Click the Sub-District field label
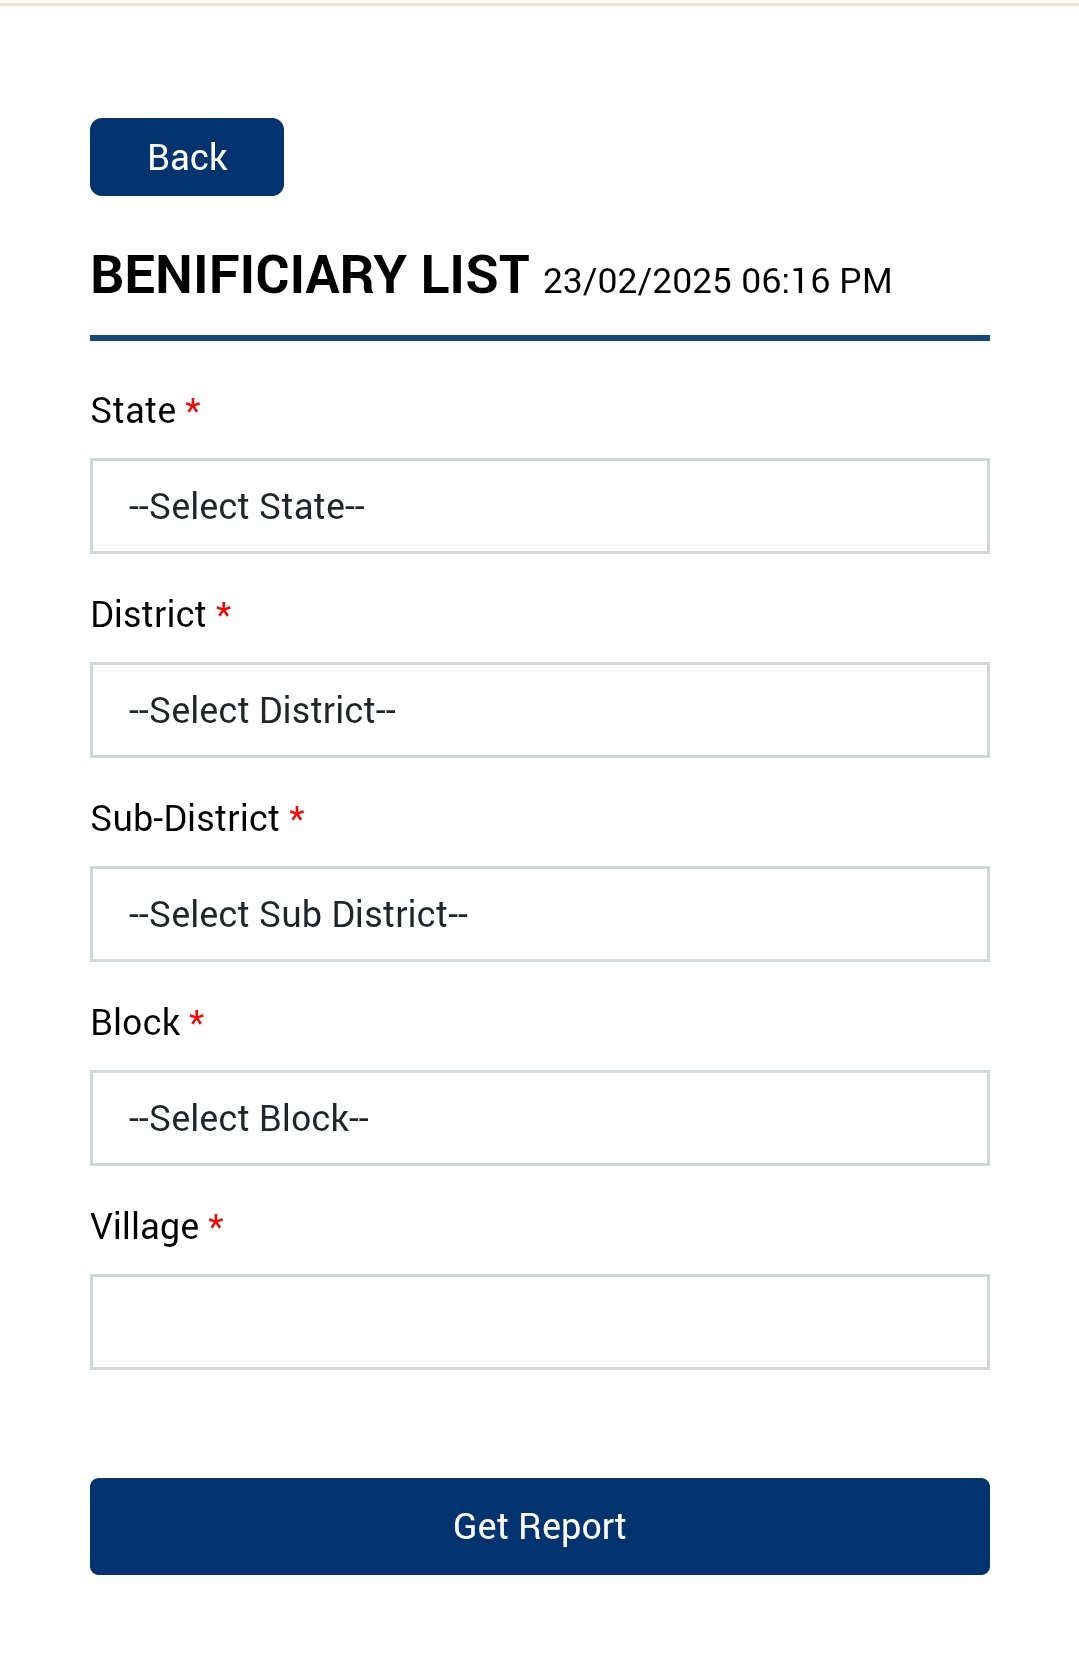The height and width of the screenshot is (1667, 1079). point(185,819)
